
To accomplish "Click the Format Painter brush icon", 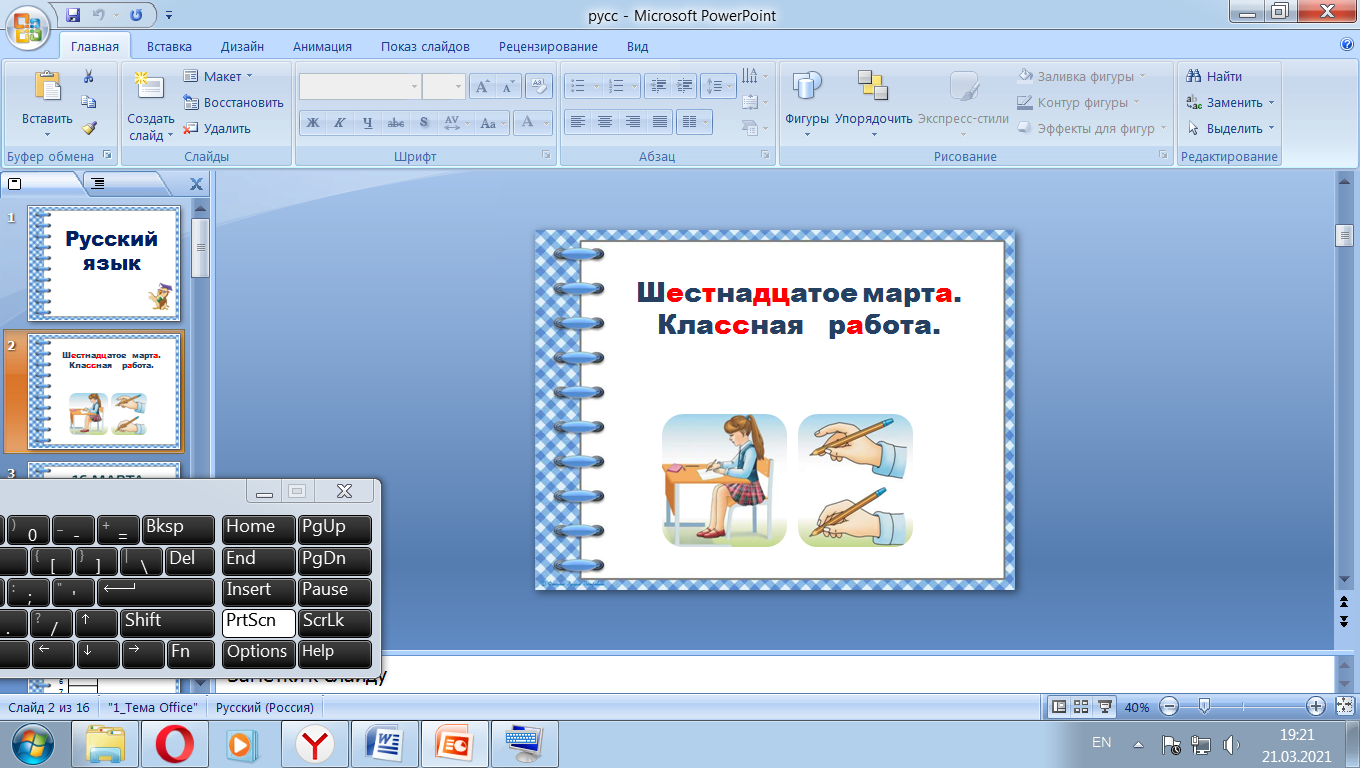I will tap(88, 128).
